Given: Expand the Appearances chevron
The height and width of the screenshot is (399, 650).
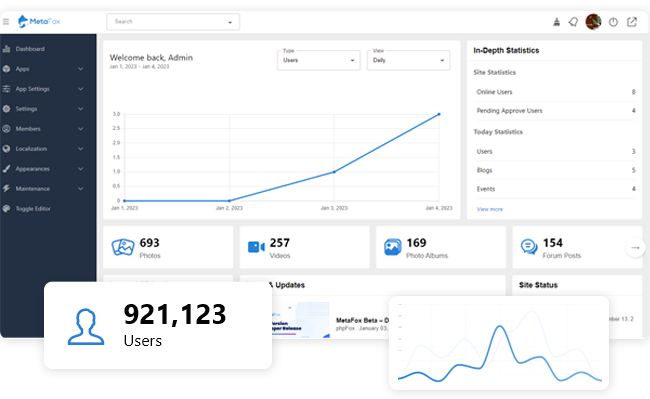Looking at the screenshot, I should 80,169.
